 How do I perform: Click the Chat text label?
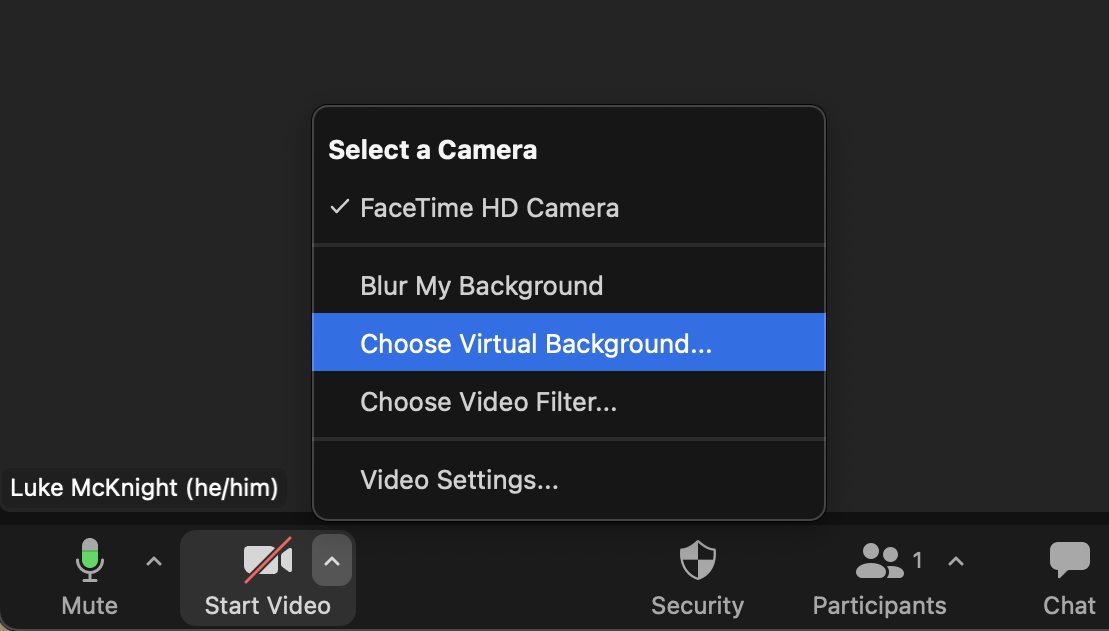1069,605
